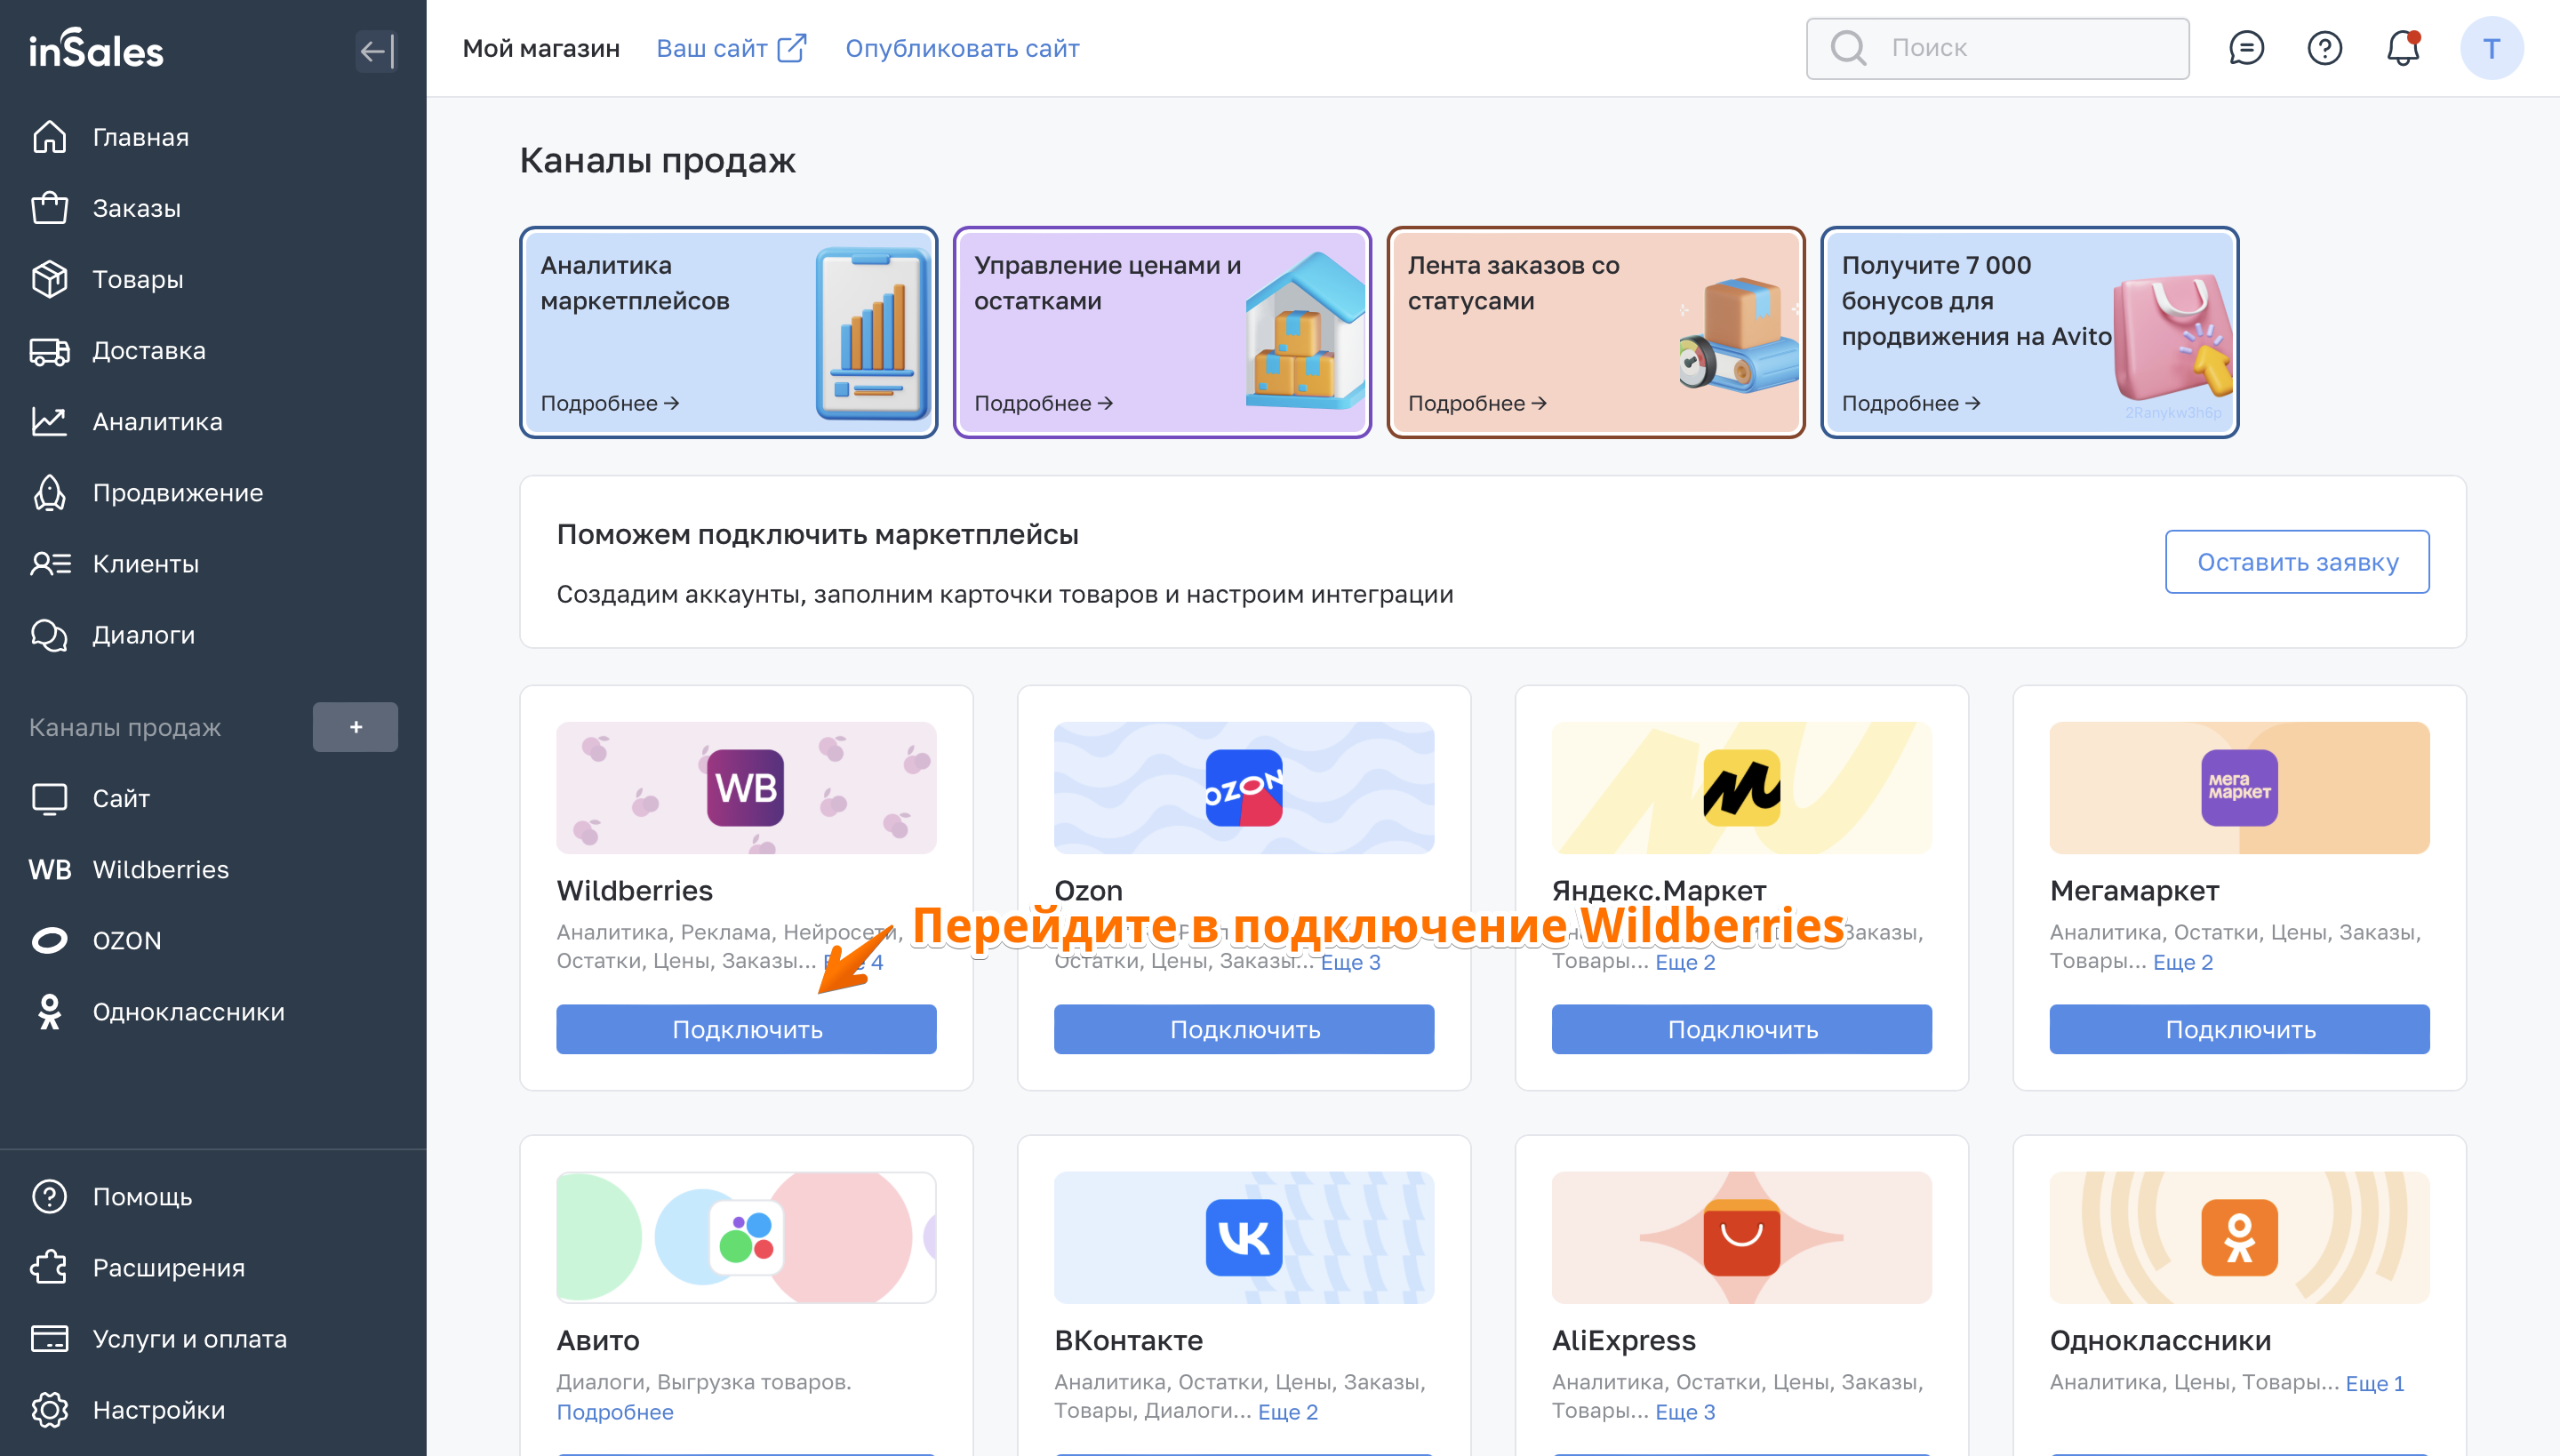The image size is (2560, 1456).
Task: Add a new sales channel plus
Action: tap(355, 727)
